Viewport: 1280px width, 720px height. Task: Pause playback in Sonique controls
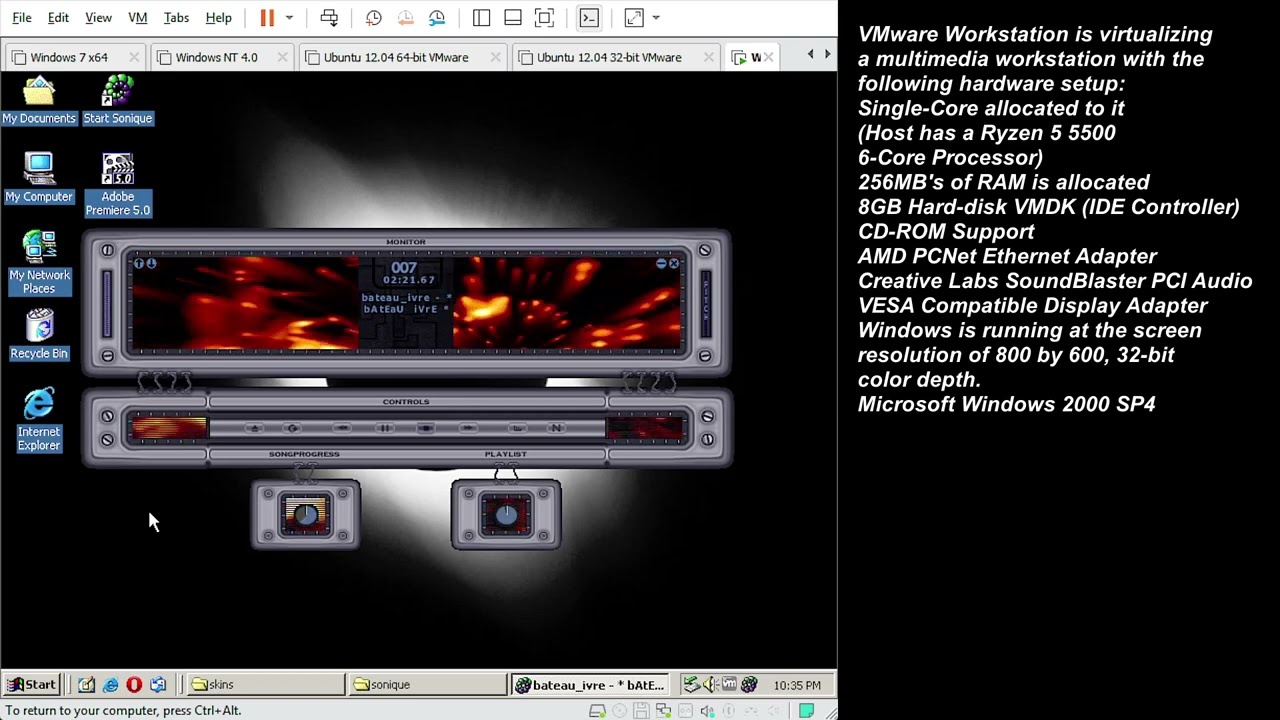click(385, 428)
